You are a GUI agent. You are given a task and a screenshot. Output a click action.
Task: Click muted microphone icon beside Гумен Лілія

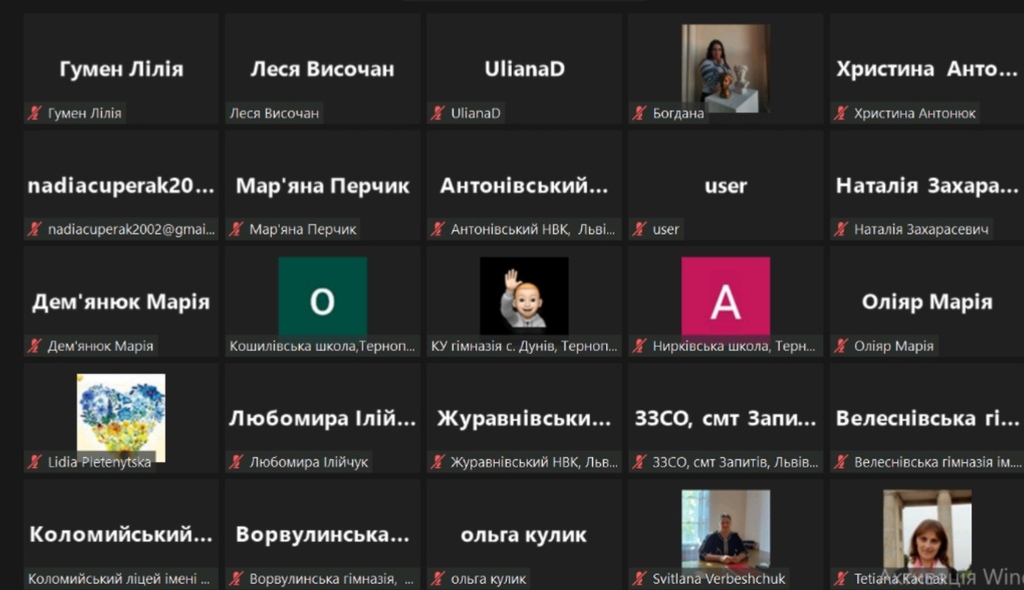35,113
